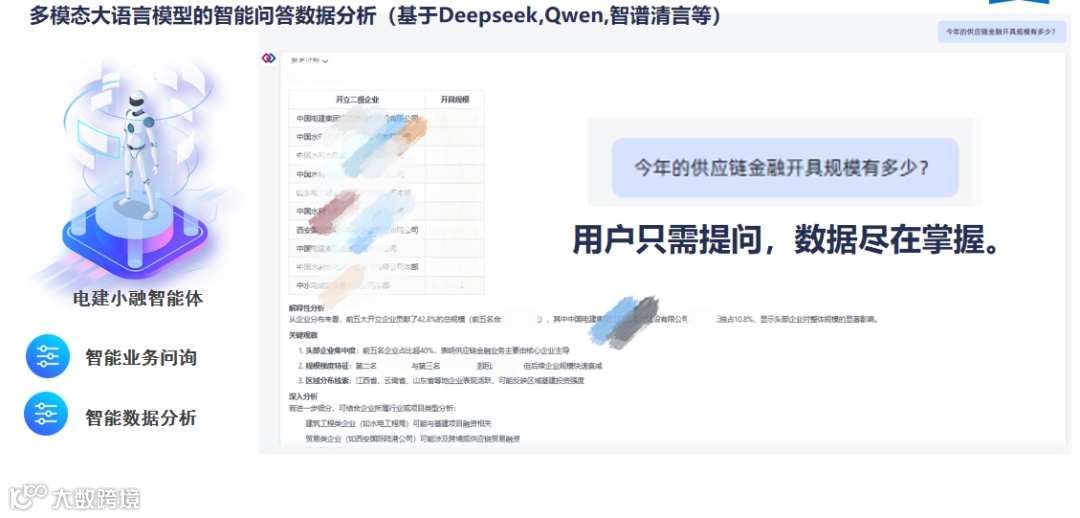The height and width of the screenshot is (518, 1080).
Task: Click the 区域分布线索 list item
Action: coord(441,380)
